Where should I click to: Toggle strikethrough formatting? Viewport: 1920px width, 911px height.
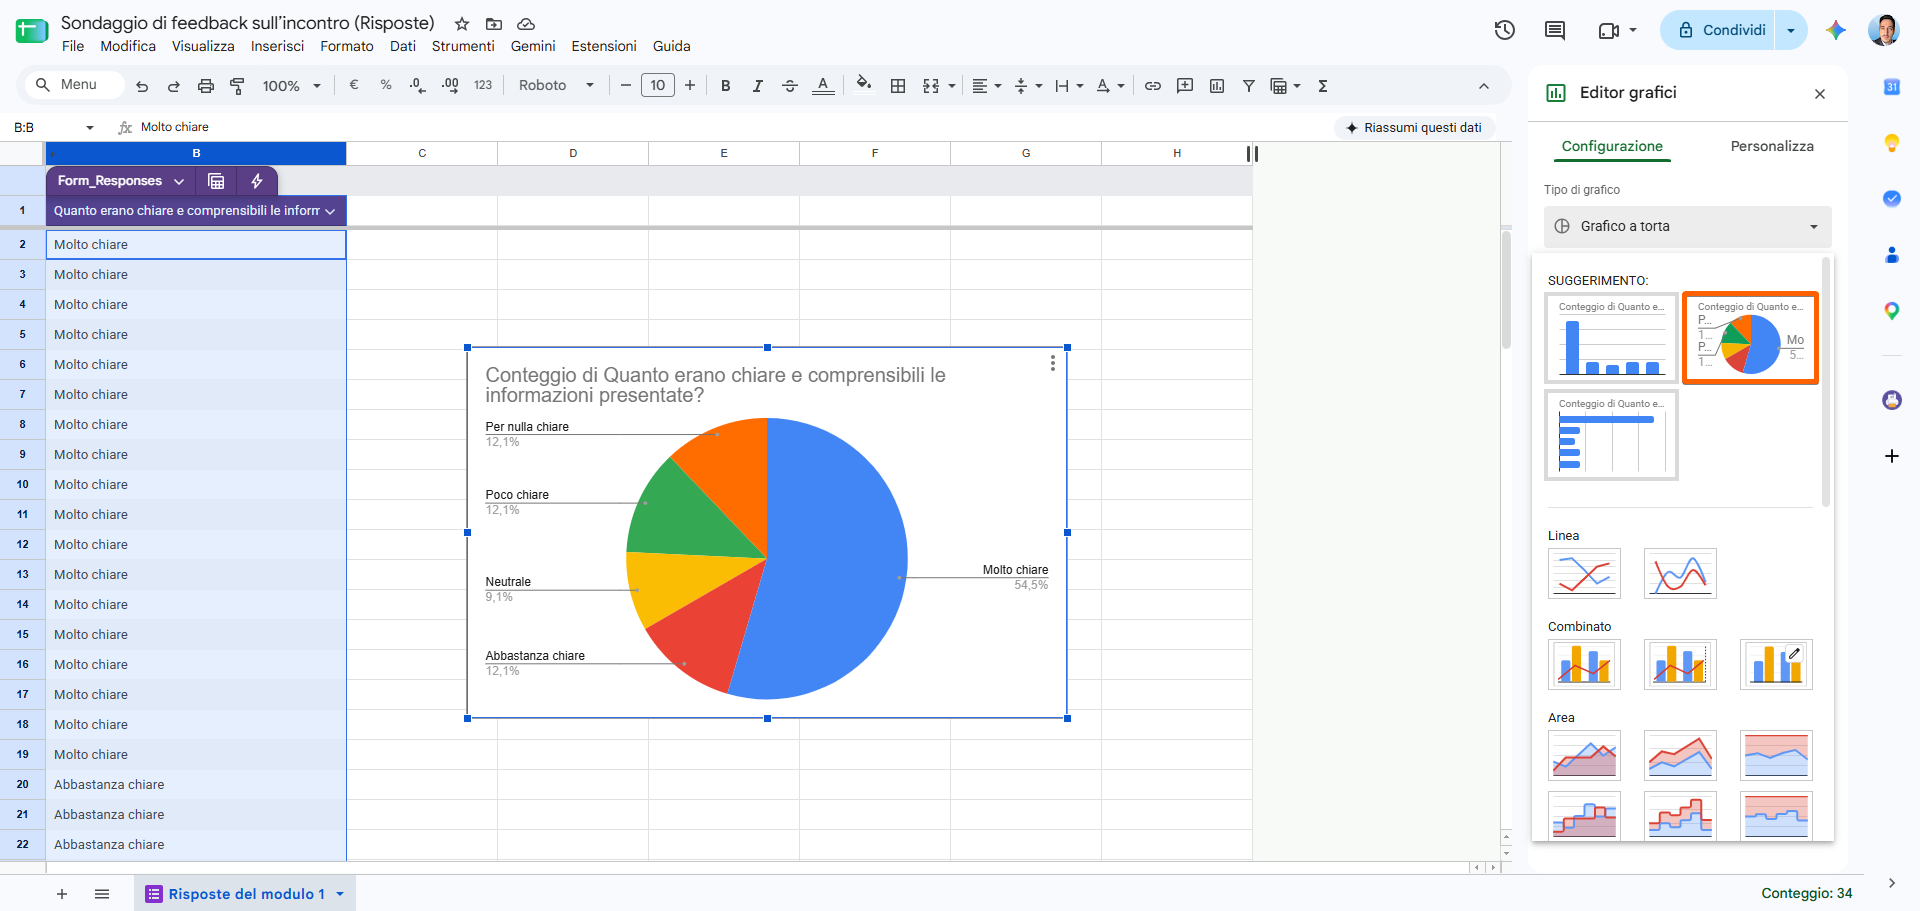789,86
